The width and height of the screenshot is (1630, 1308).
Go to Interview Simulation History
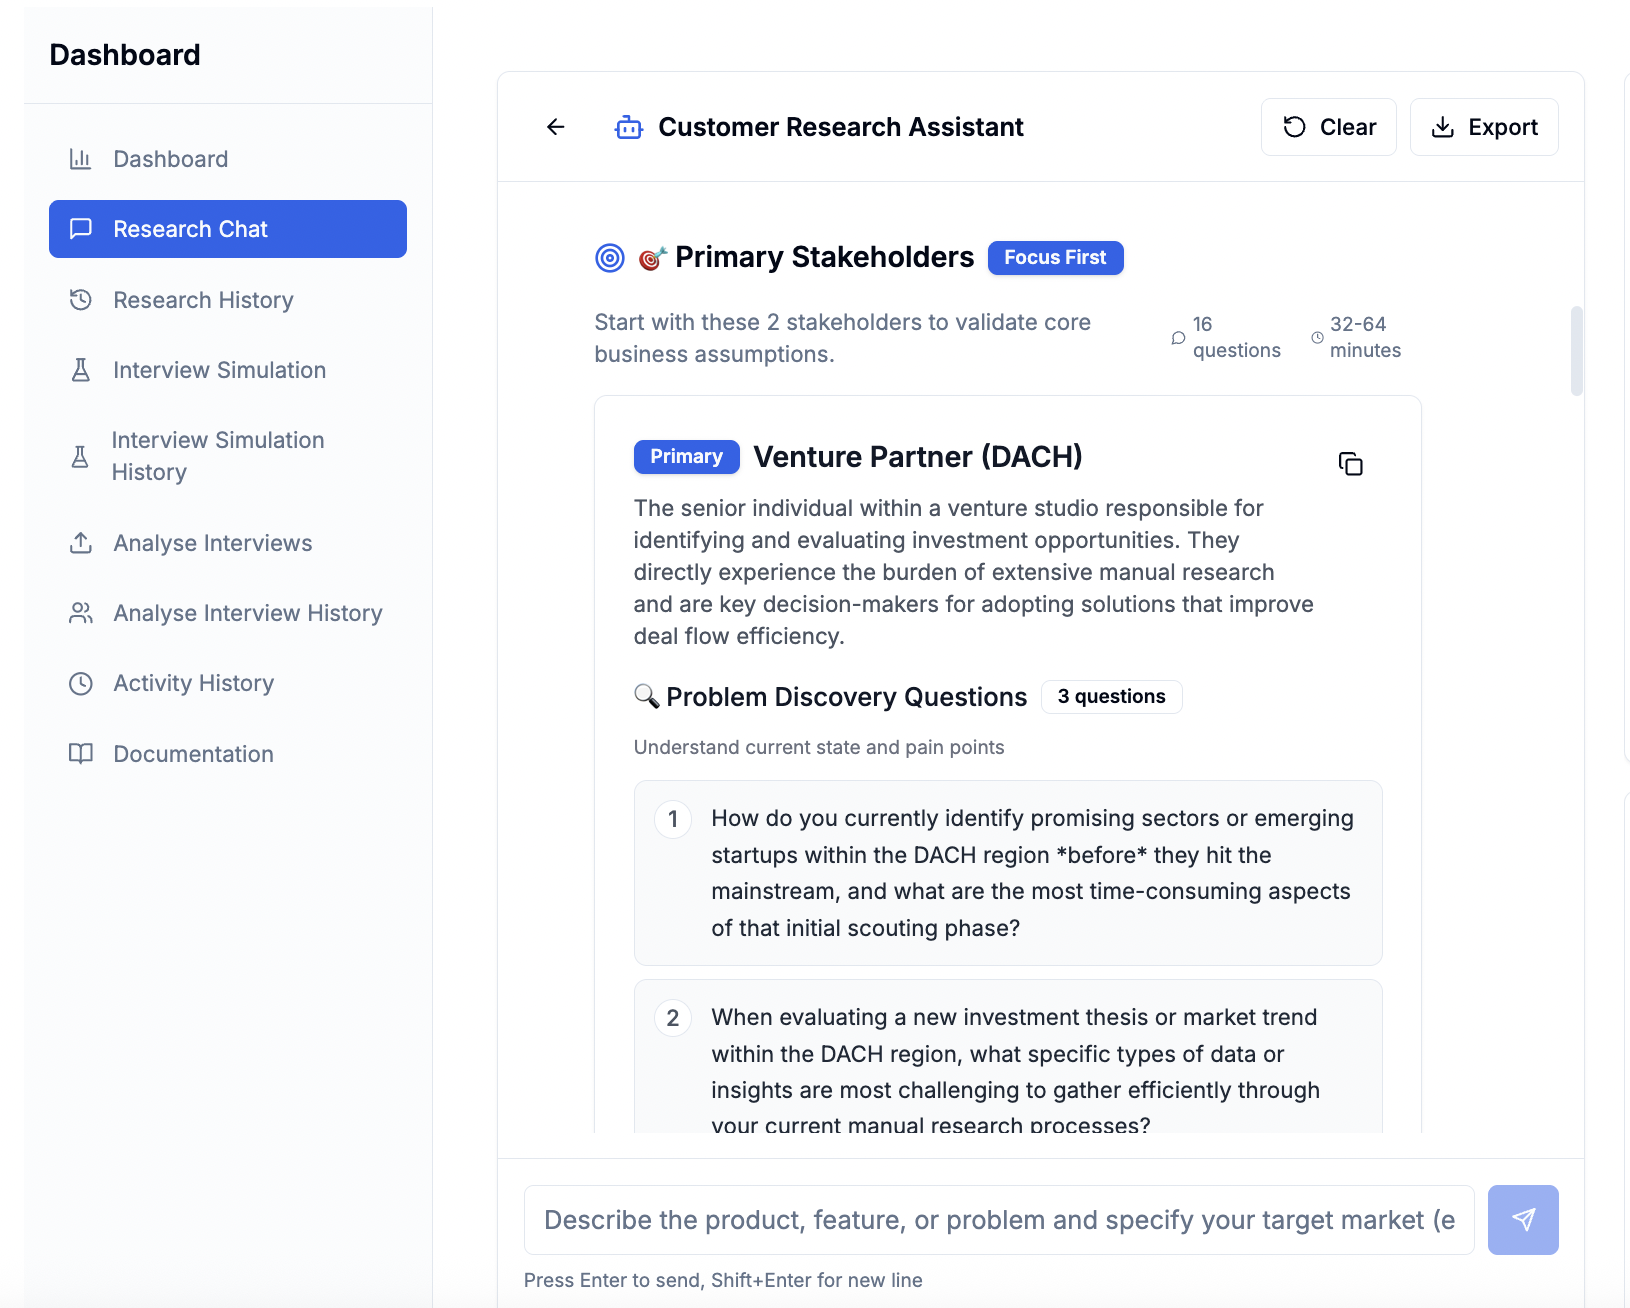coord(218,456)
